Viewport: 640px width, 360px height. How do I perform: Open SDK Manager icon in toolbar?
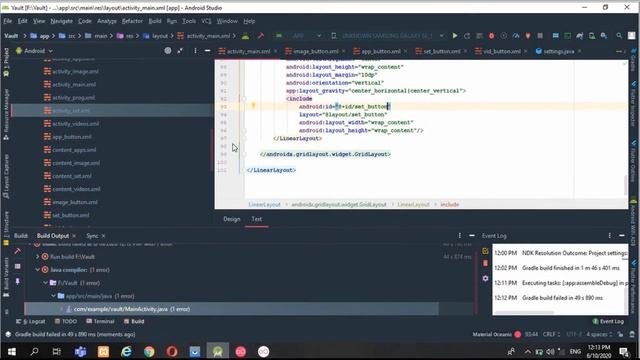click(604, 36)
